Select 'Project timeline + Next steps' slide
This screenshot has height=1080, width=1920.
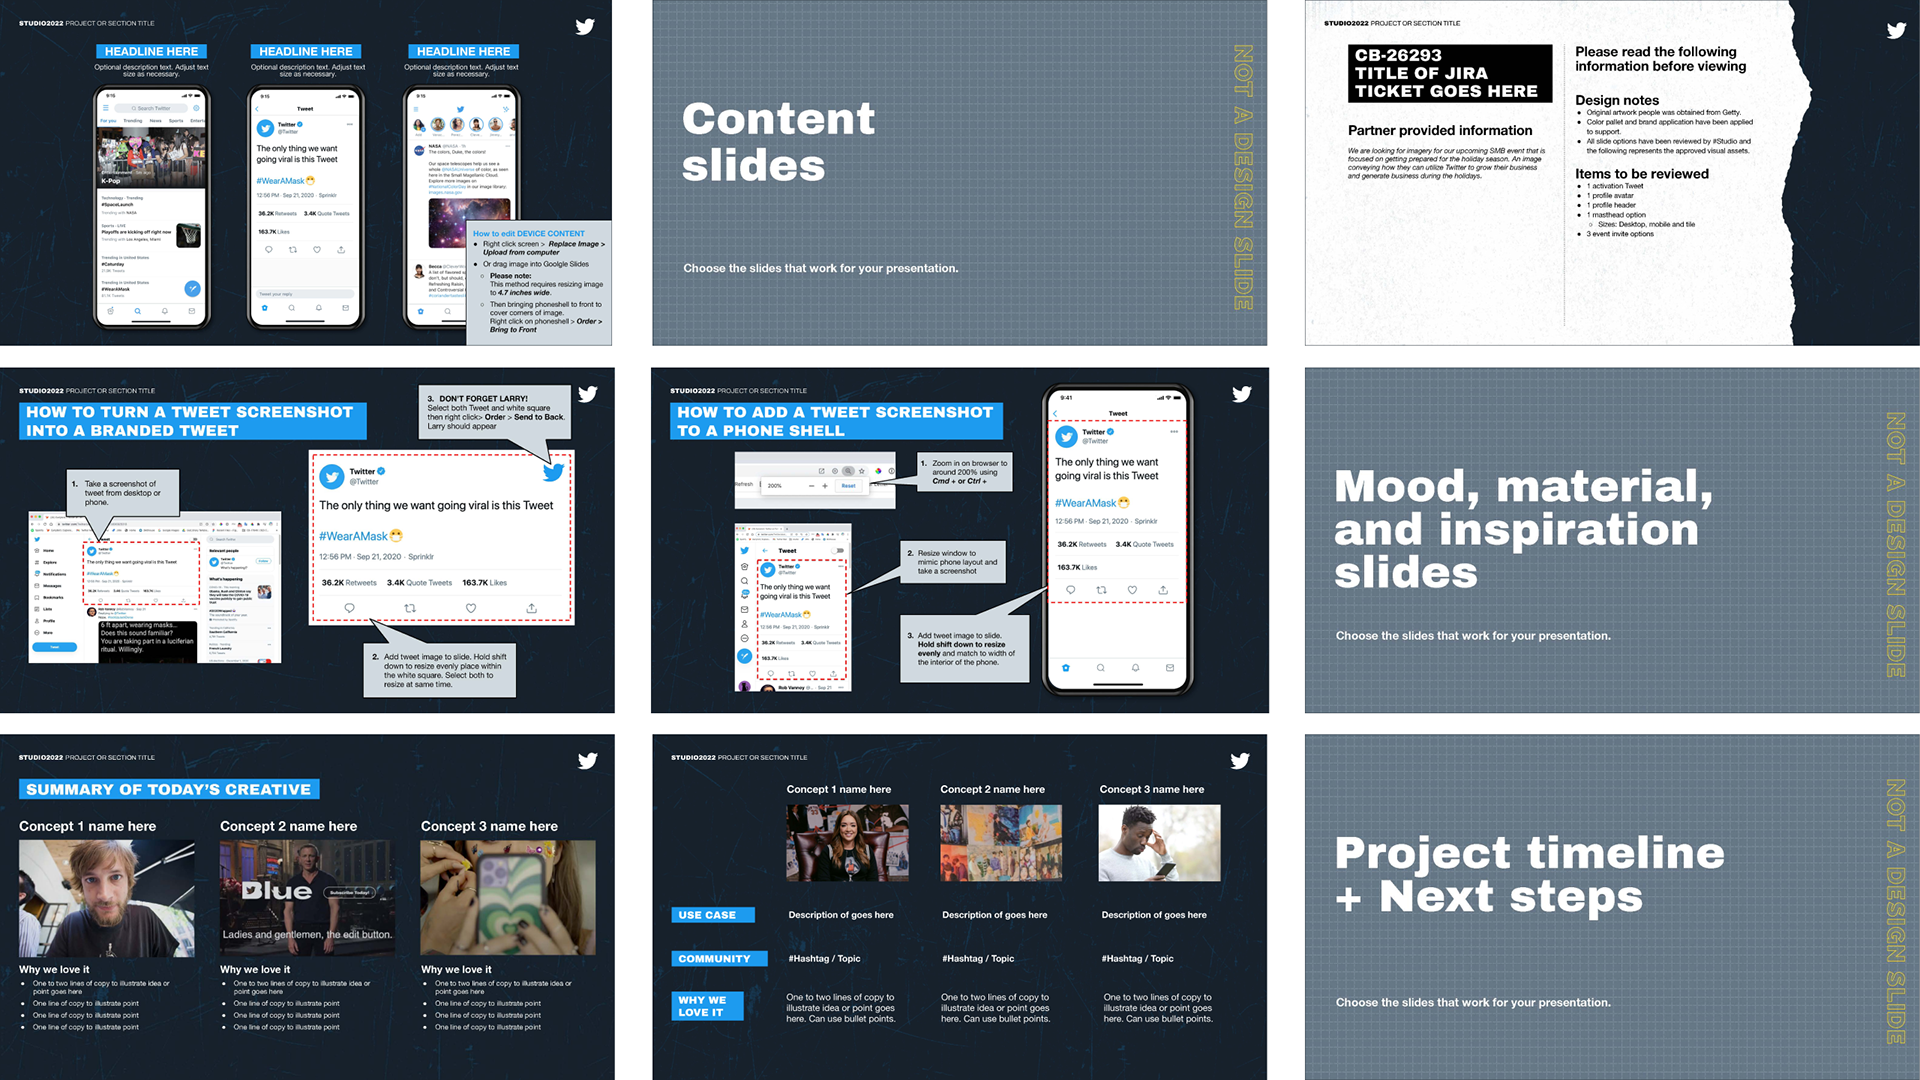click(x=1610, y=906)
